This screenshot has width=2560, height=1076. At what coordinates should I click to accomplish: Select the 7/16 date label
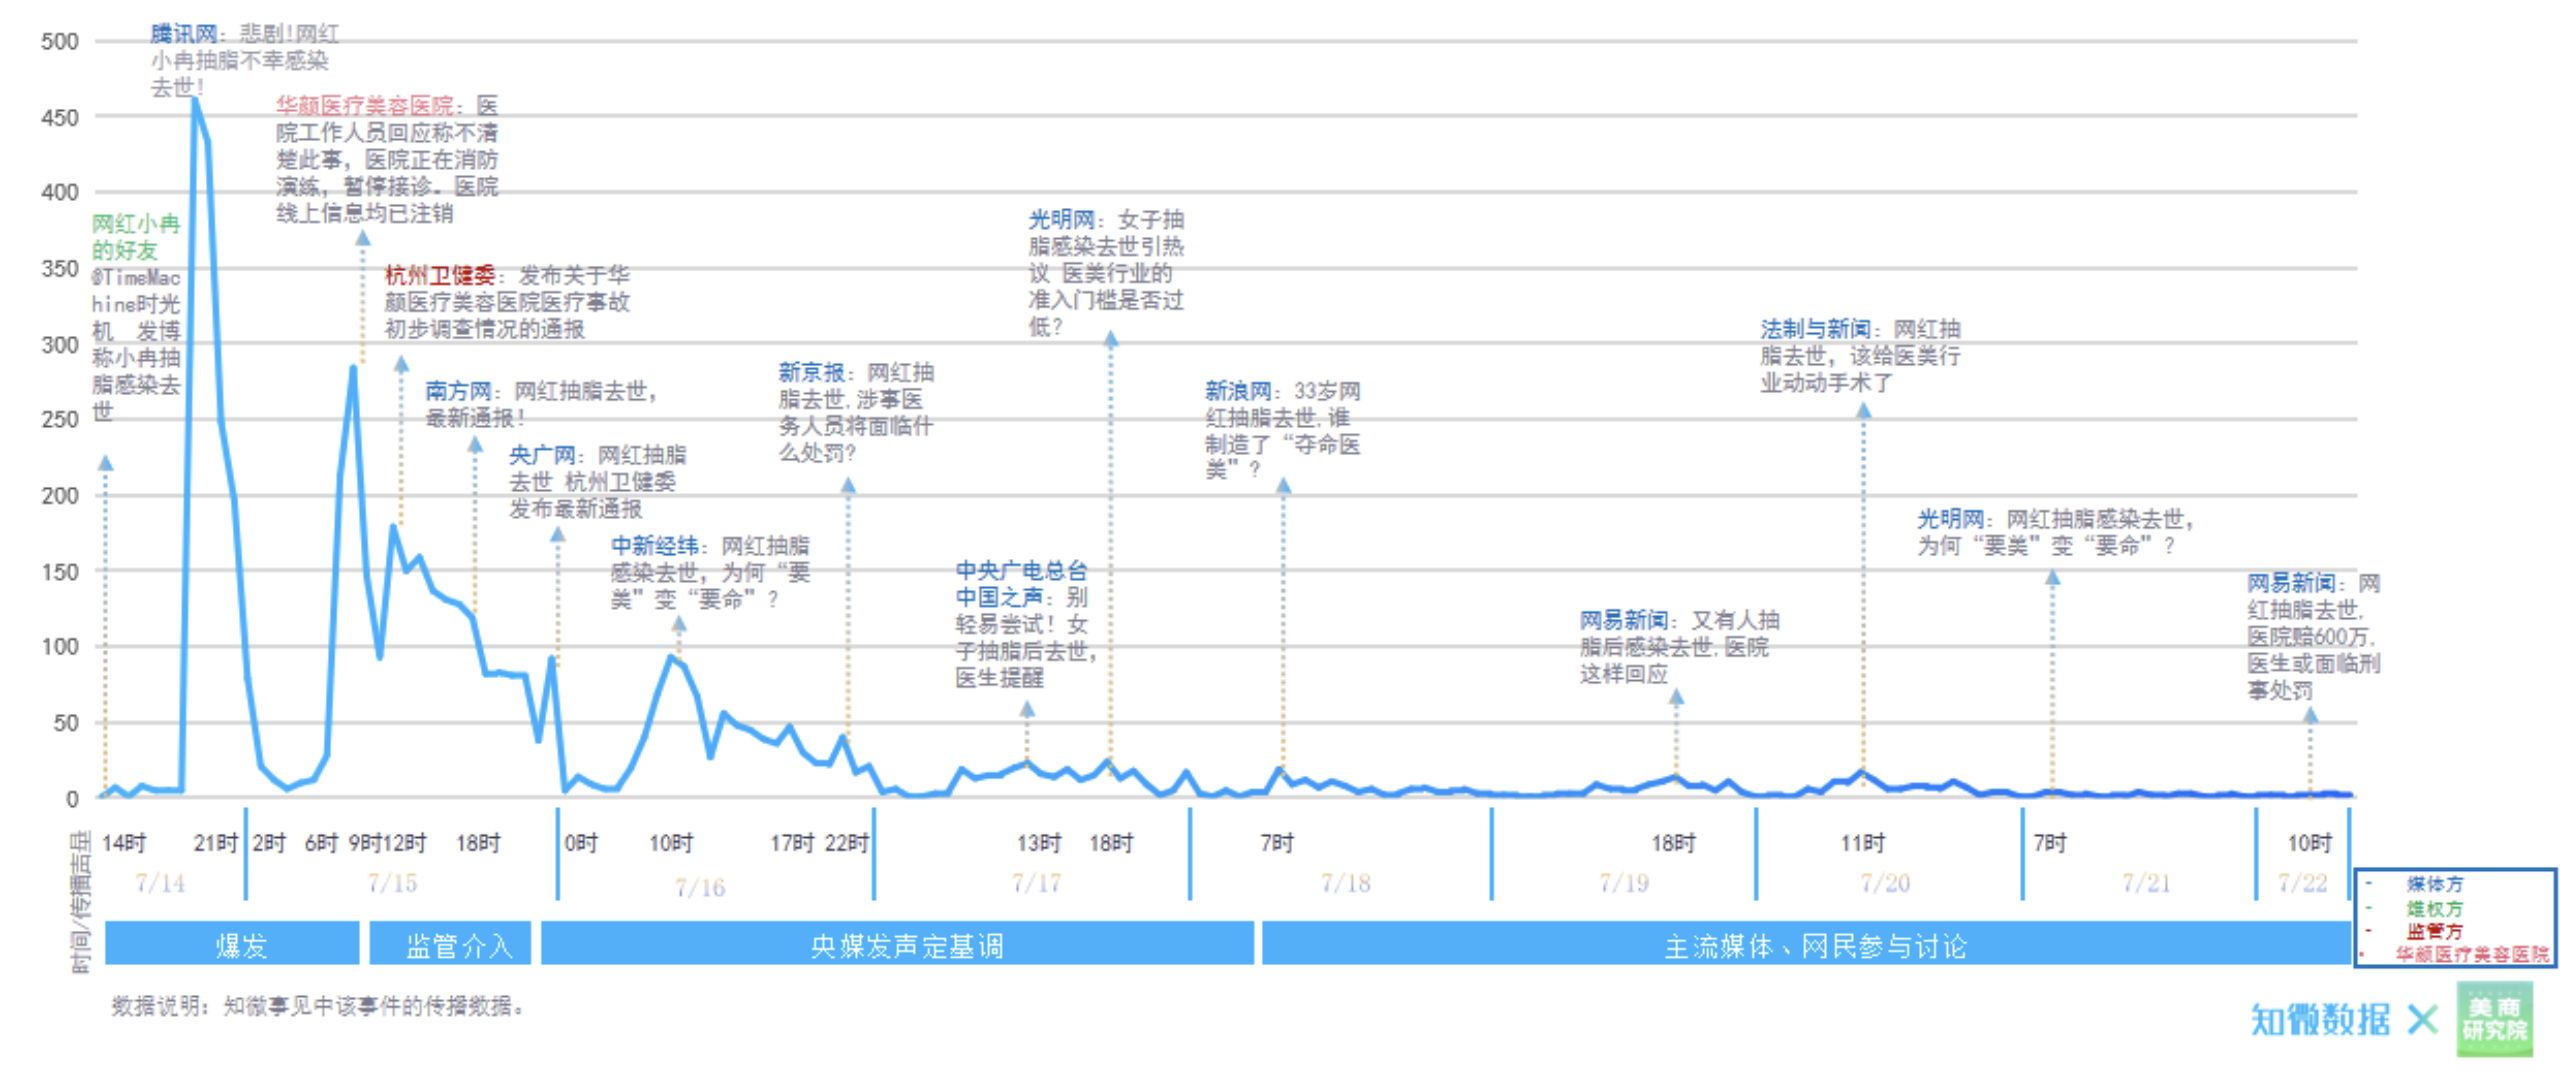[x=699, y=887]
